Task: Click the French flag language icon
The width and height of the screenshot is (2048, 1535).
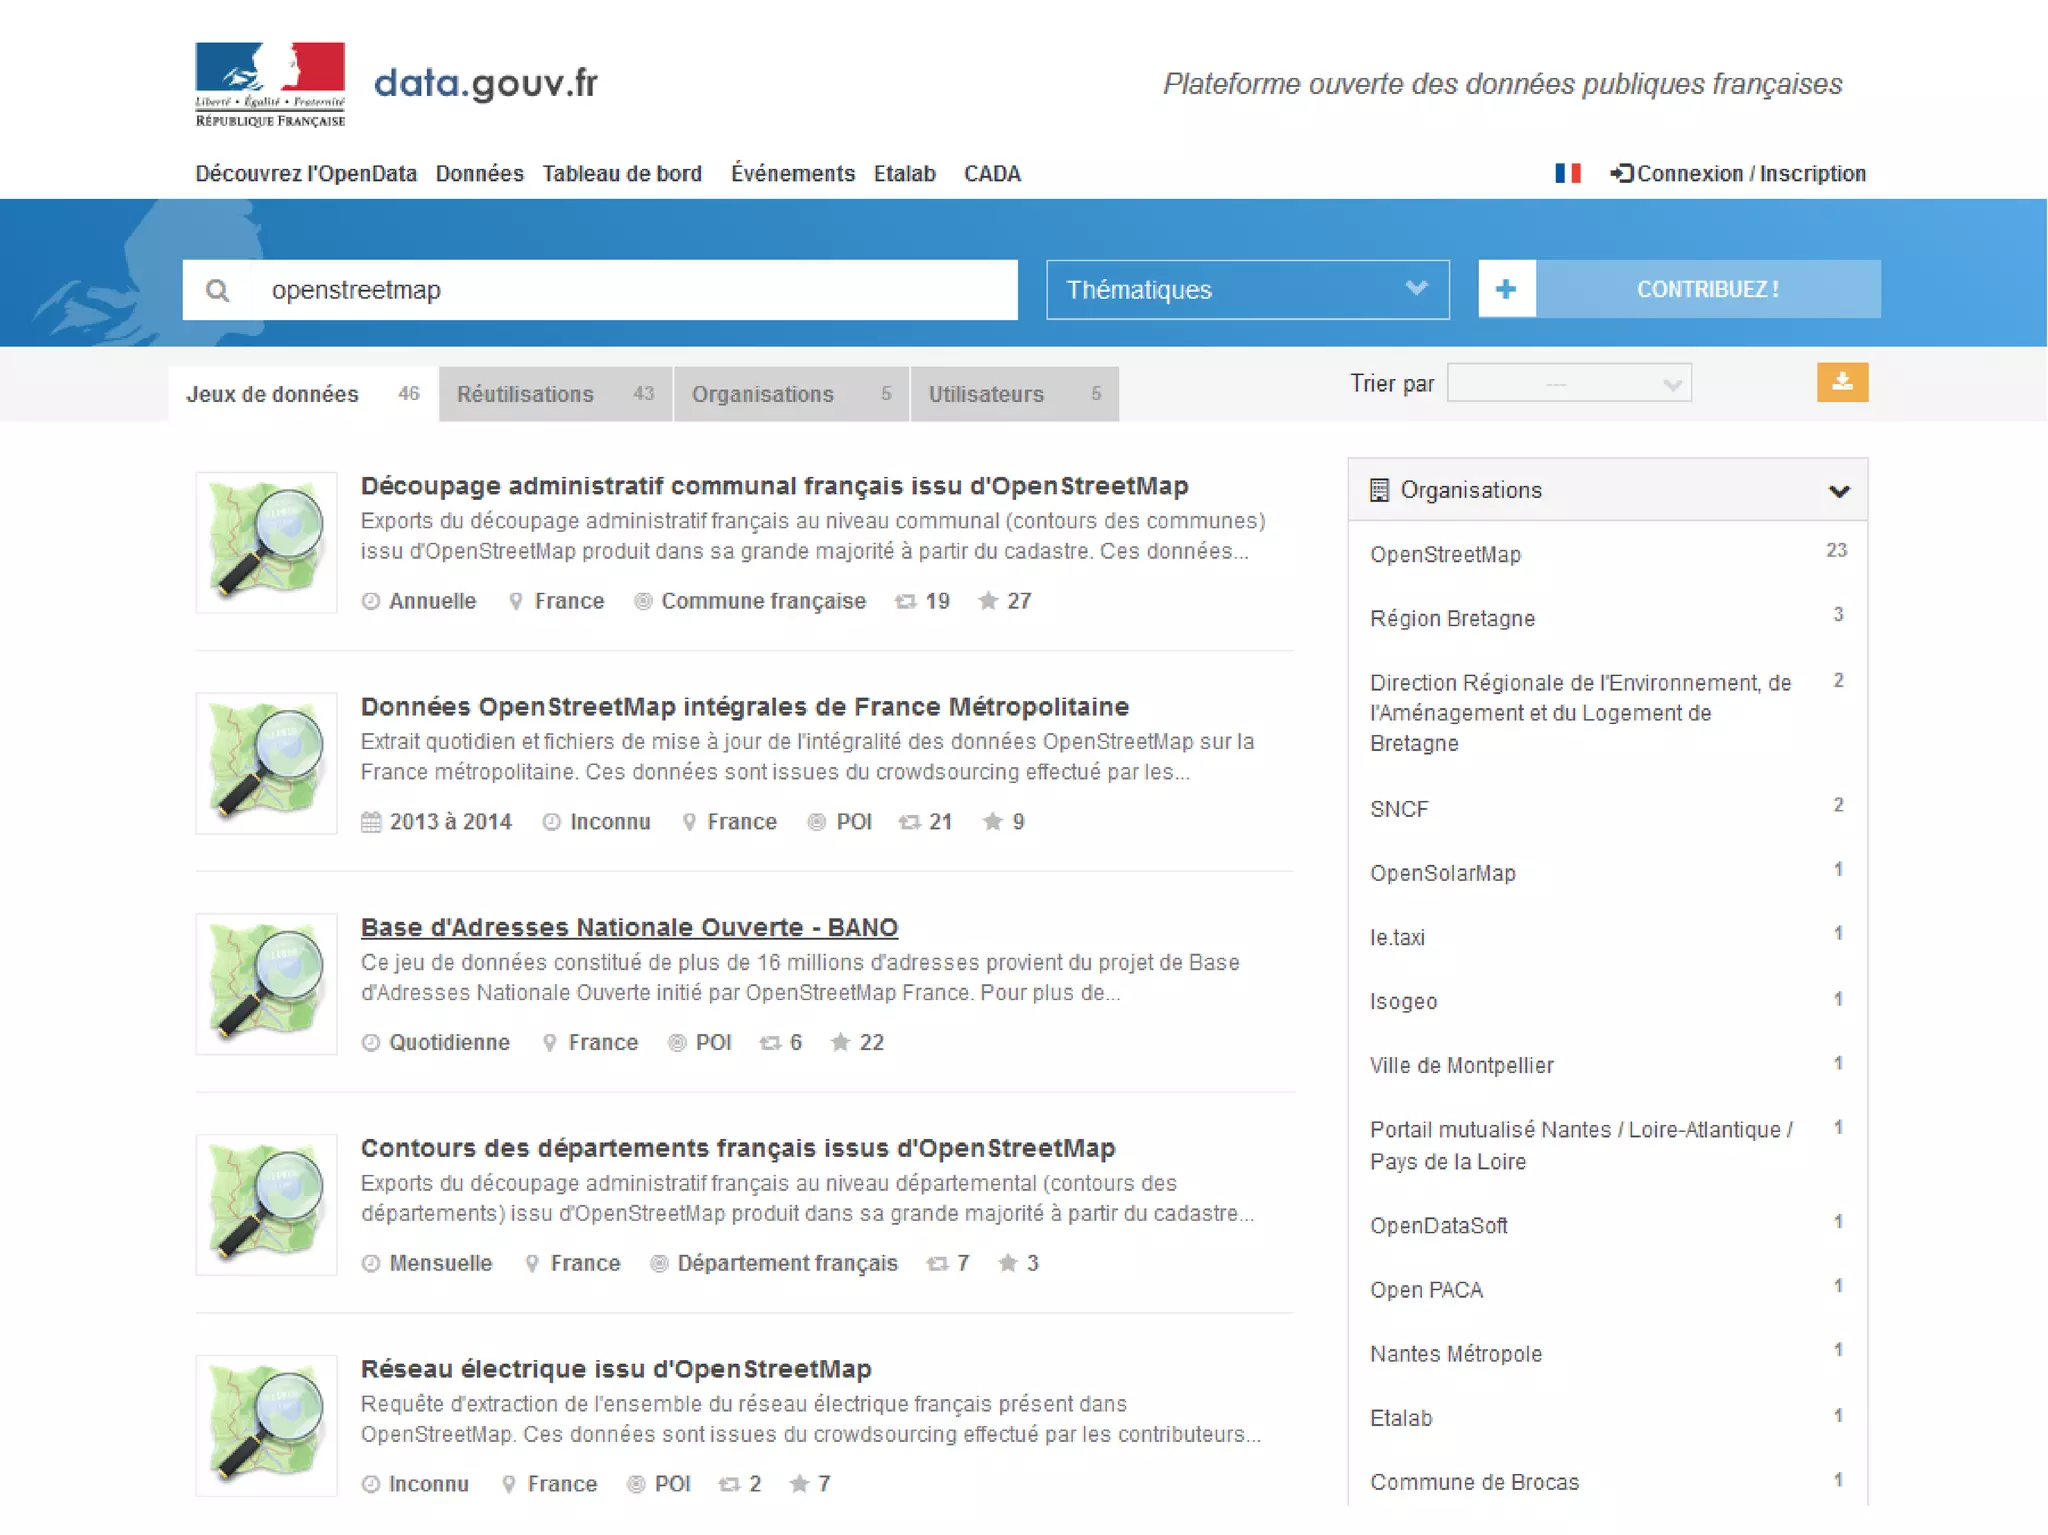Action: click(x=1567, y=173)
